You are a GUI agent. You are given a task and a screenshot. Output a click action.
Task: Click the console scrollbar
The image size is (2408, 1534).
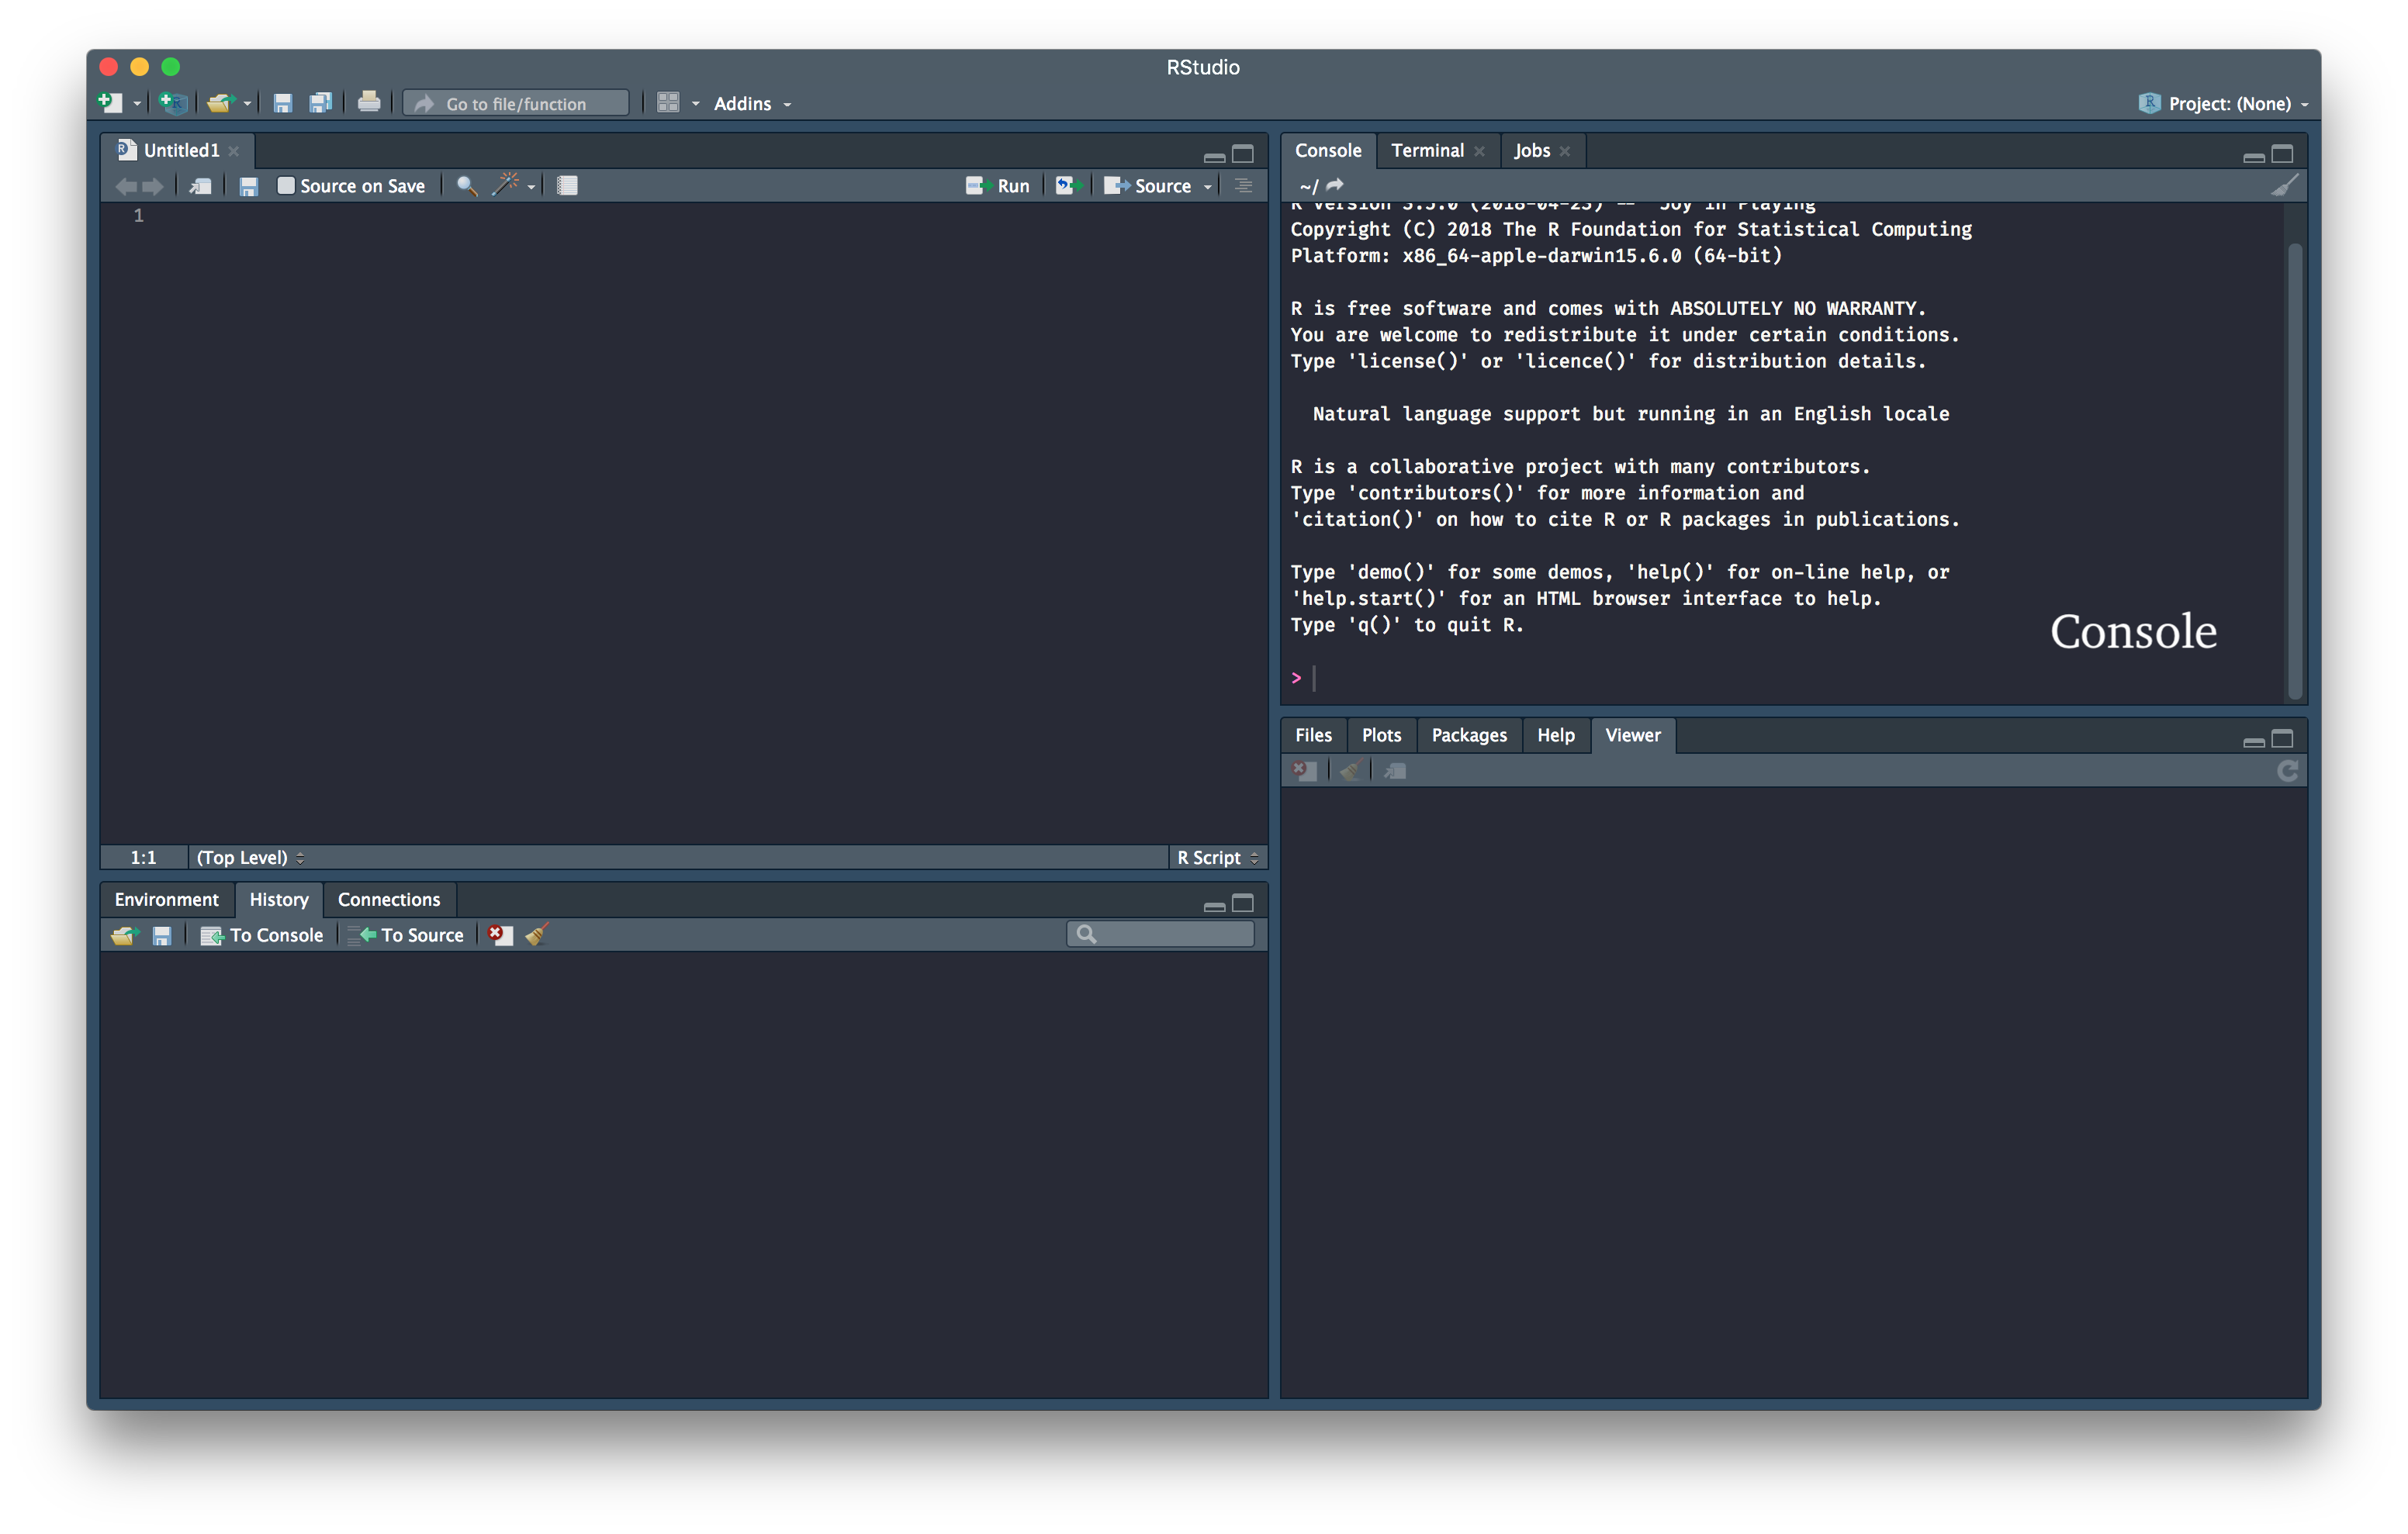coord(2295,470)
